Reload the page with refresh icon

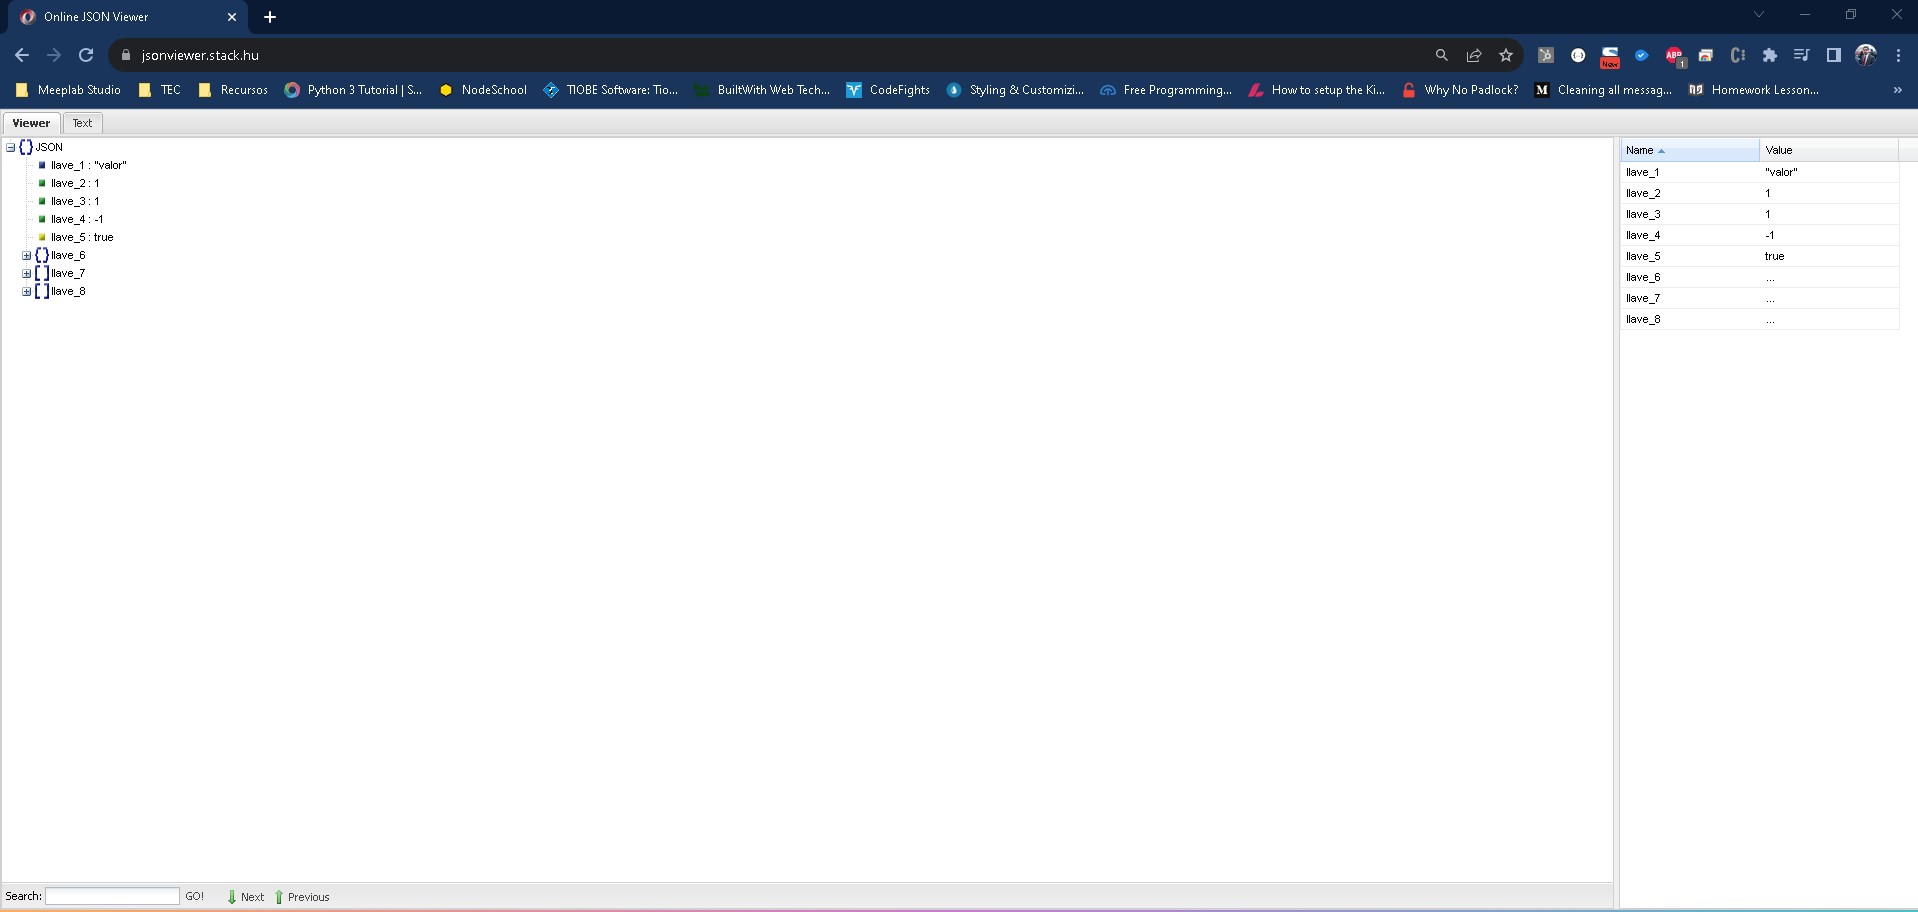(x=86, y=55)
